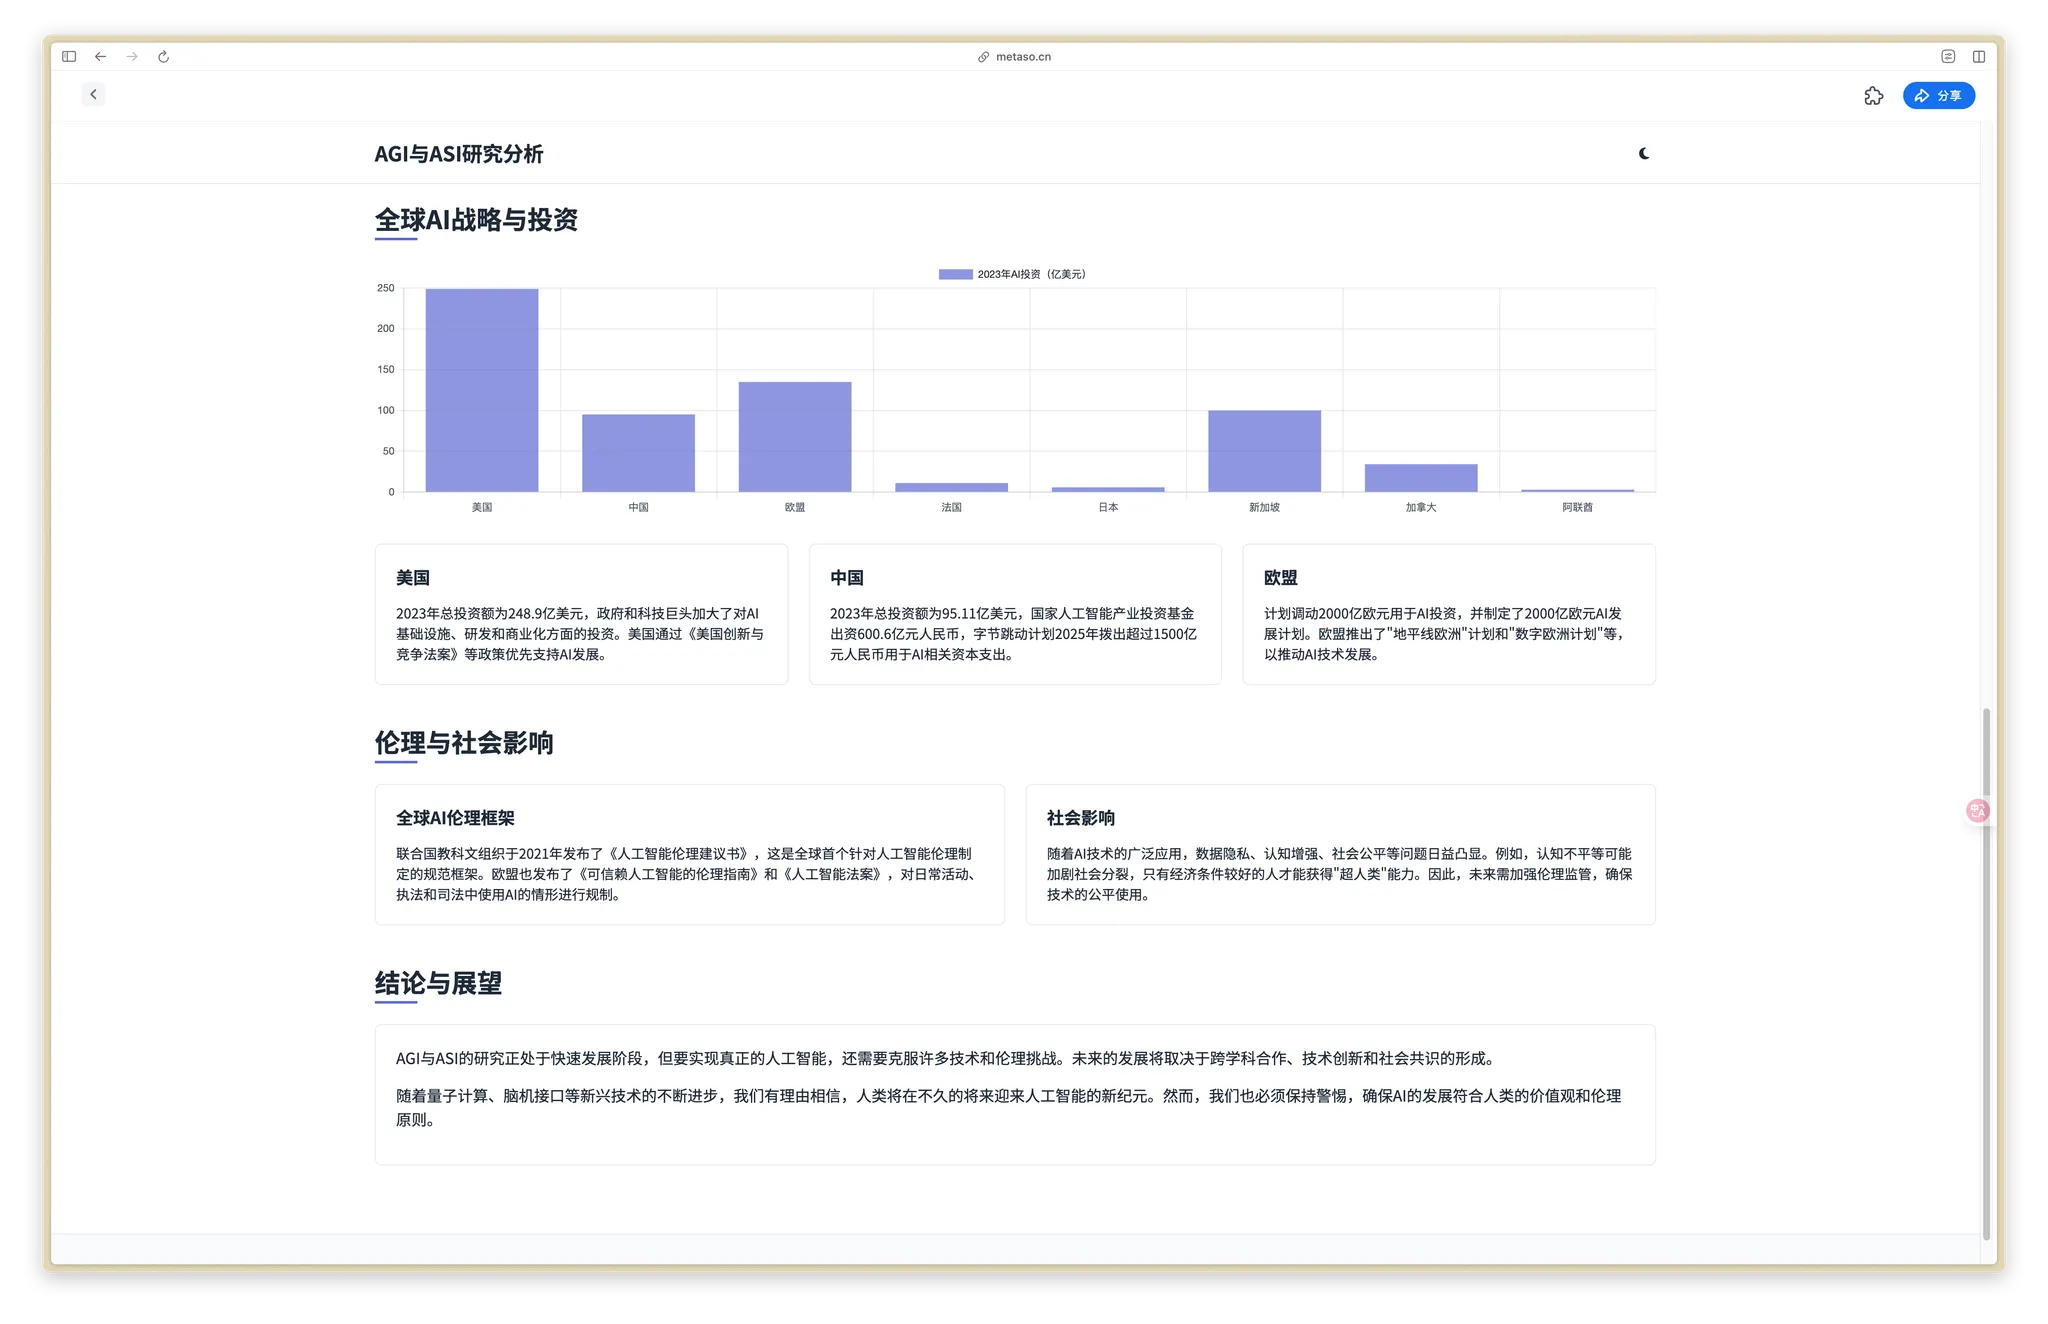Click the link icon beside metaso.cn
The image size is (2048, 1324).
(x=980, y=56)
